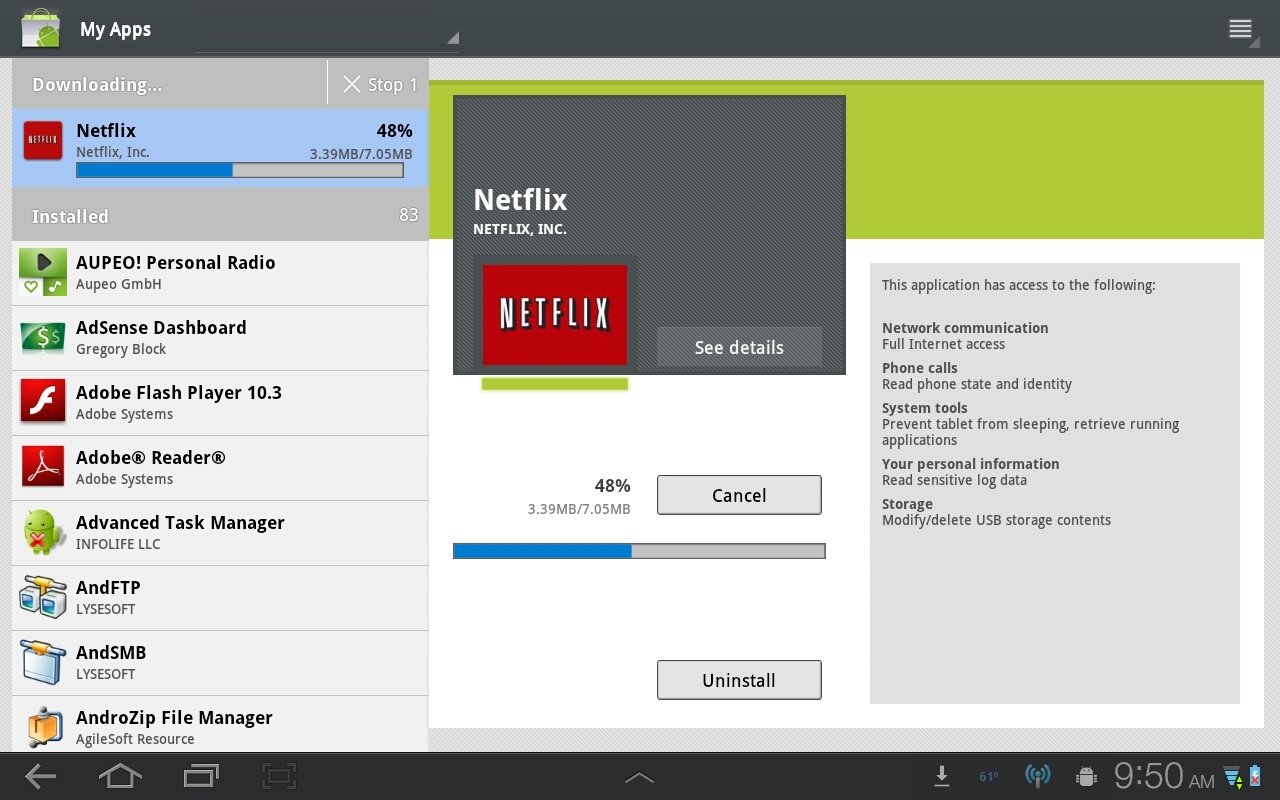The height and width of the screenshot is (800, 1280).
Task: Select the AUPEO! Personal Radio row title
Action: pos(176,262)
